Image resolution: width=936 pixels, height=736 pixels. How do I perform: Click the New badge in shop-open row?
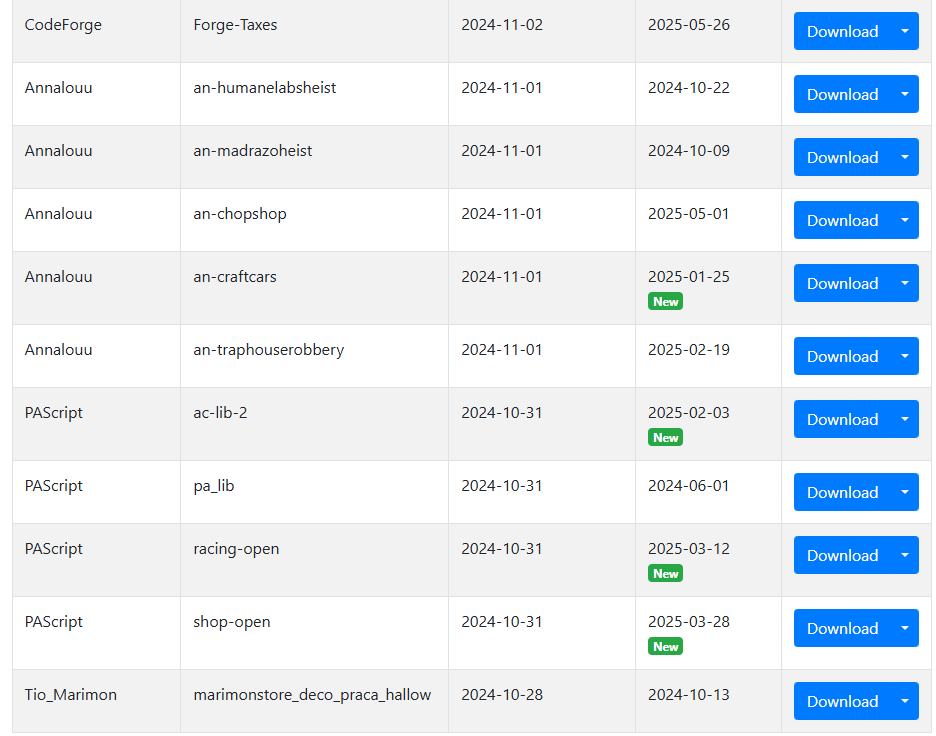pos(665,646)
